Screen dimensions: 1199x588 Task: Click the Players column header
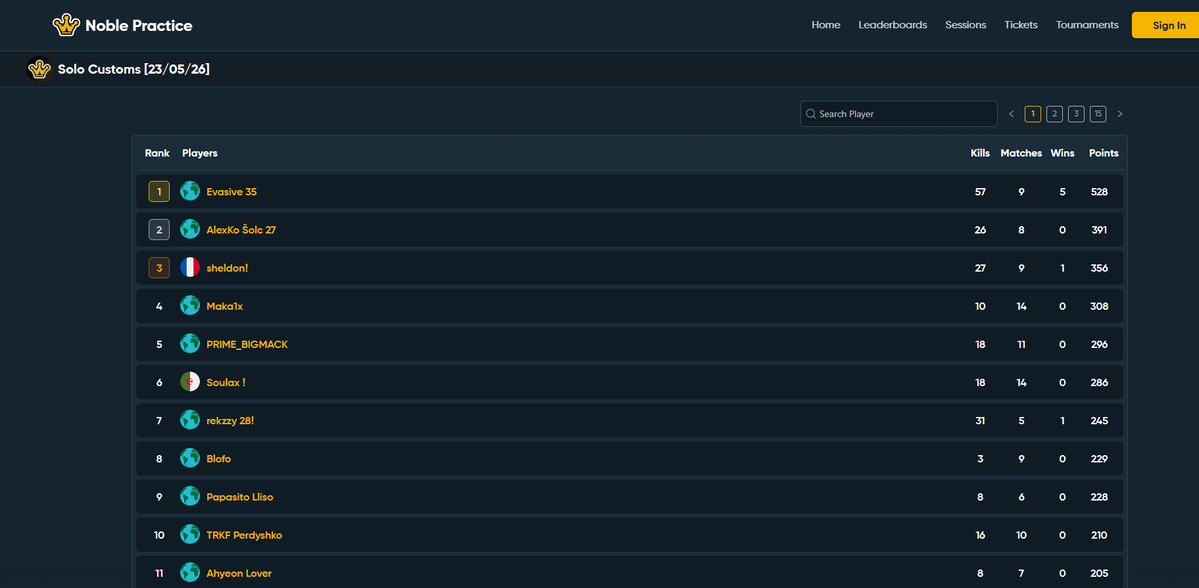coord(200,153)
